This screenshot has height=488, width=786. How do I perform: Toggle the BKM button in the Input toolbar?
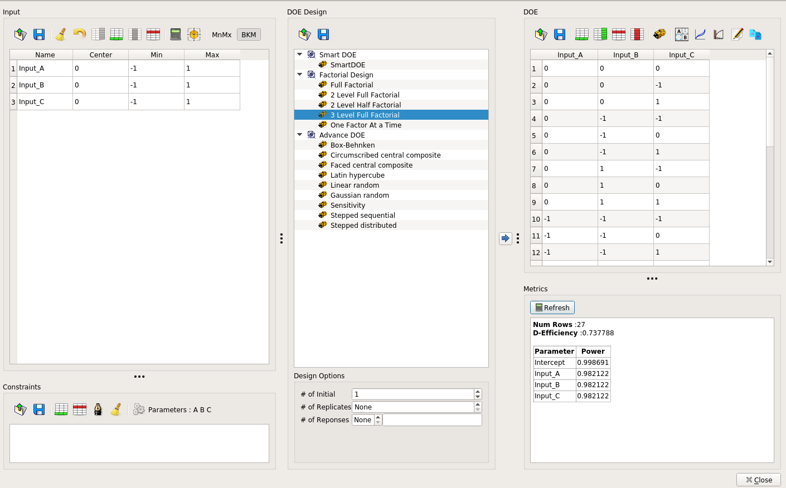point(249,35)
